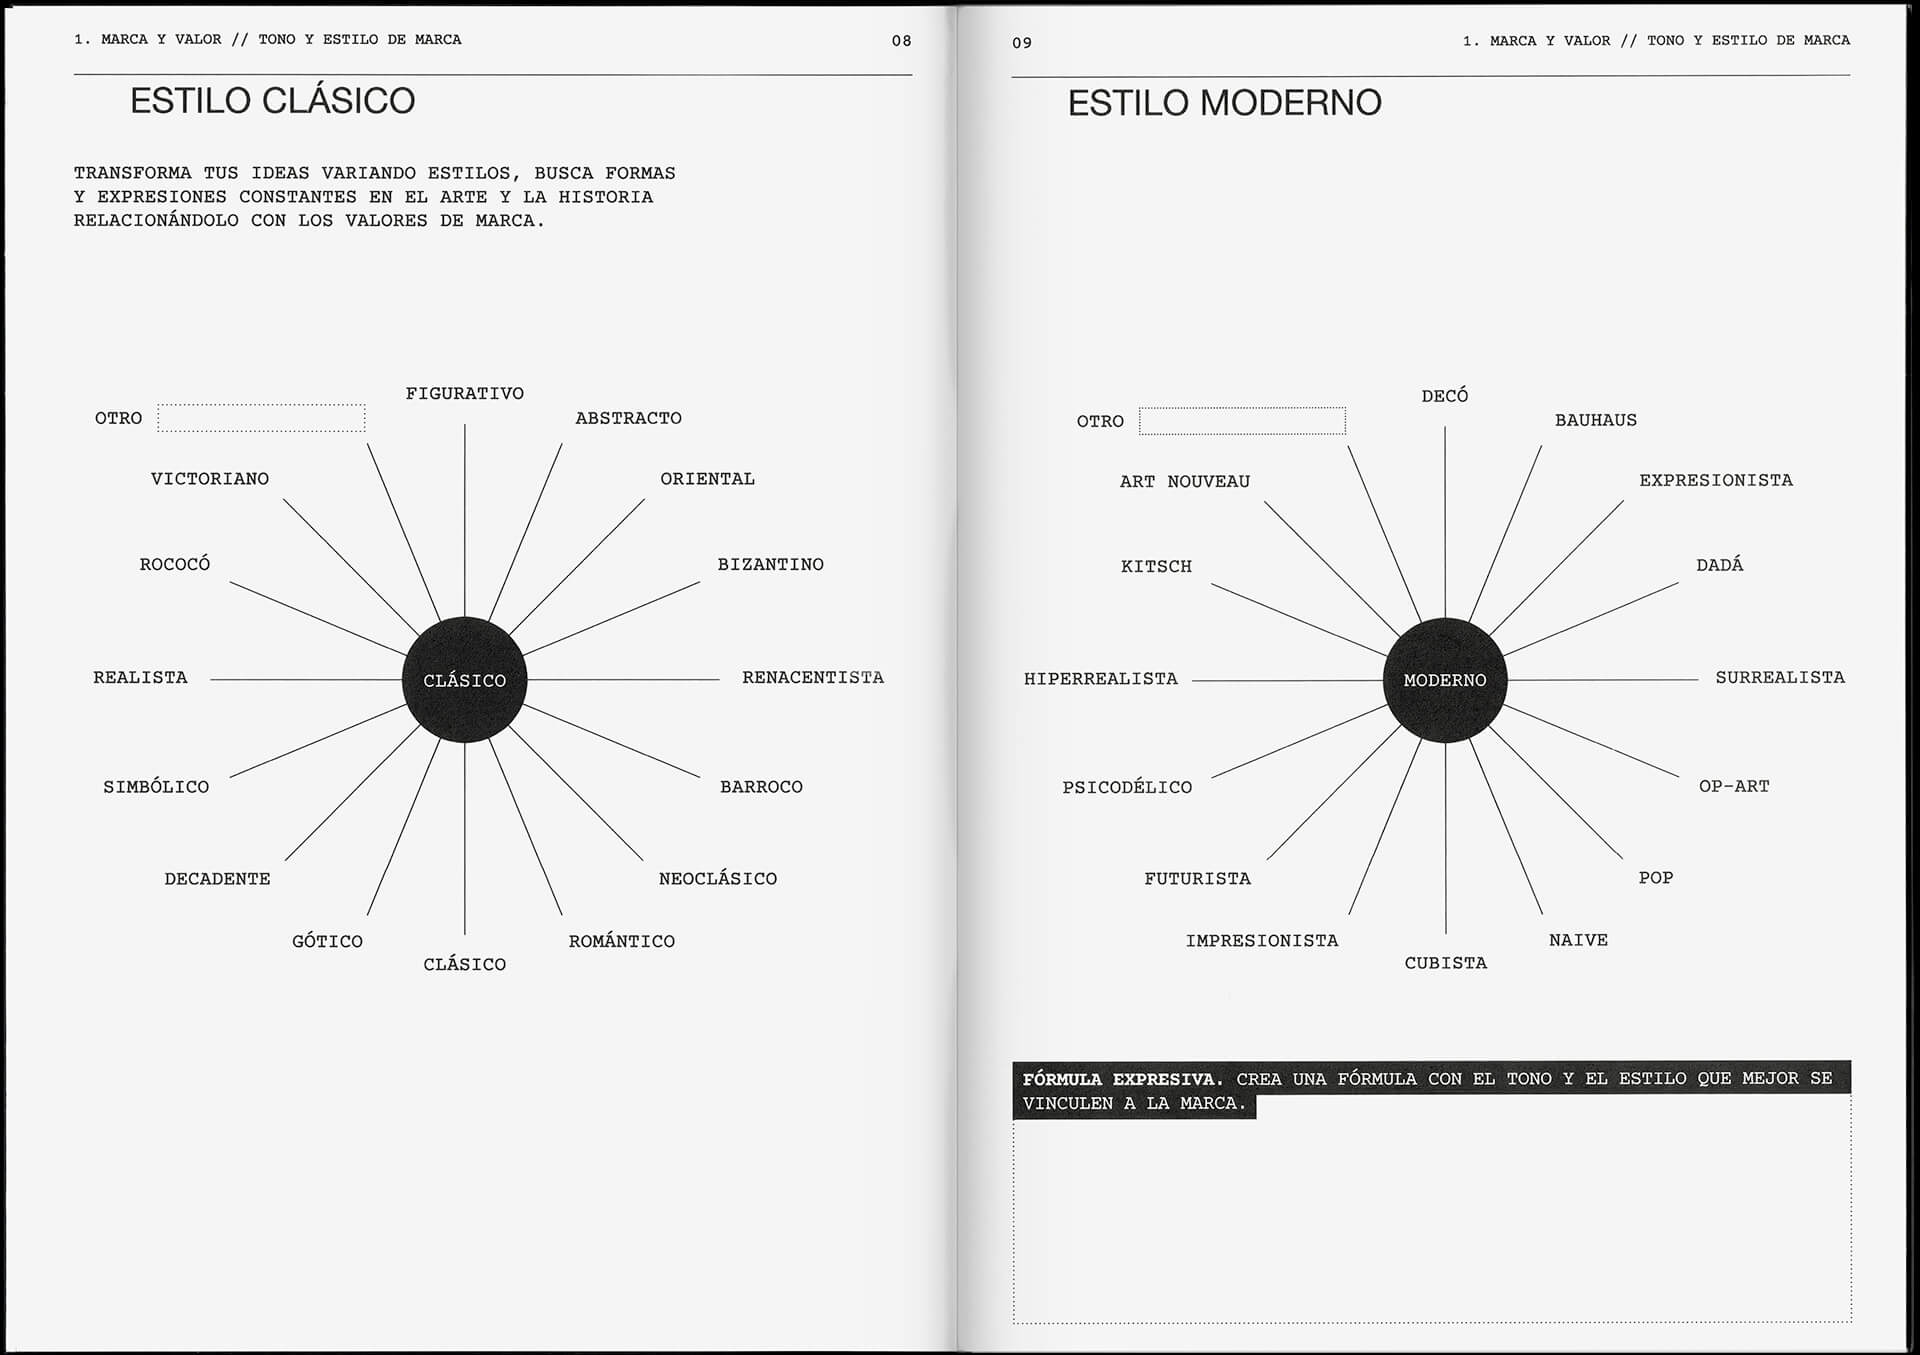Select the central CLÁSICO black circle
Screen dimensions: 1920x1355
(x=464, y=680)
